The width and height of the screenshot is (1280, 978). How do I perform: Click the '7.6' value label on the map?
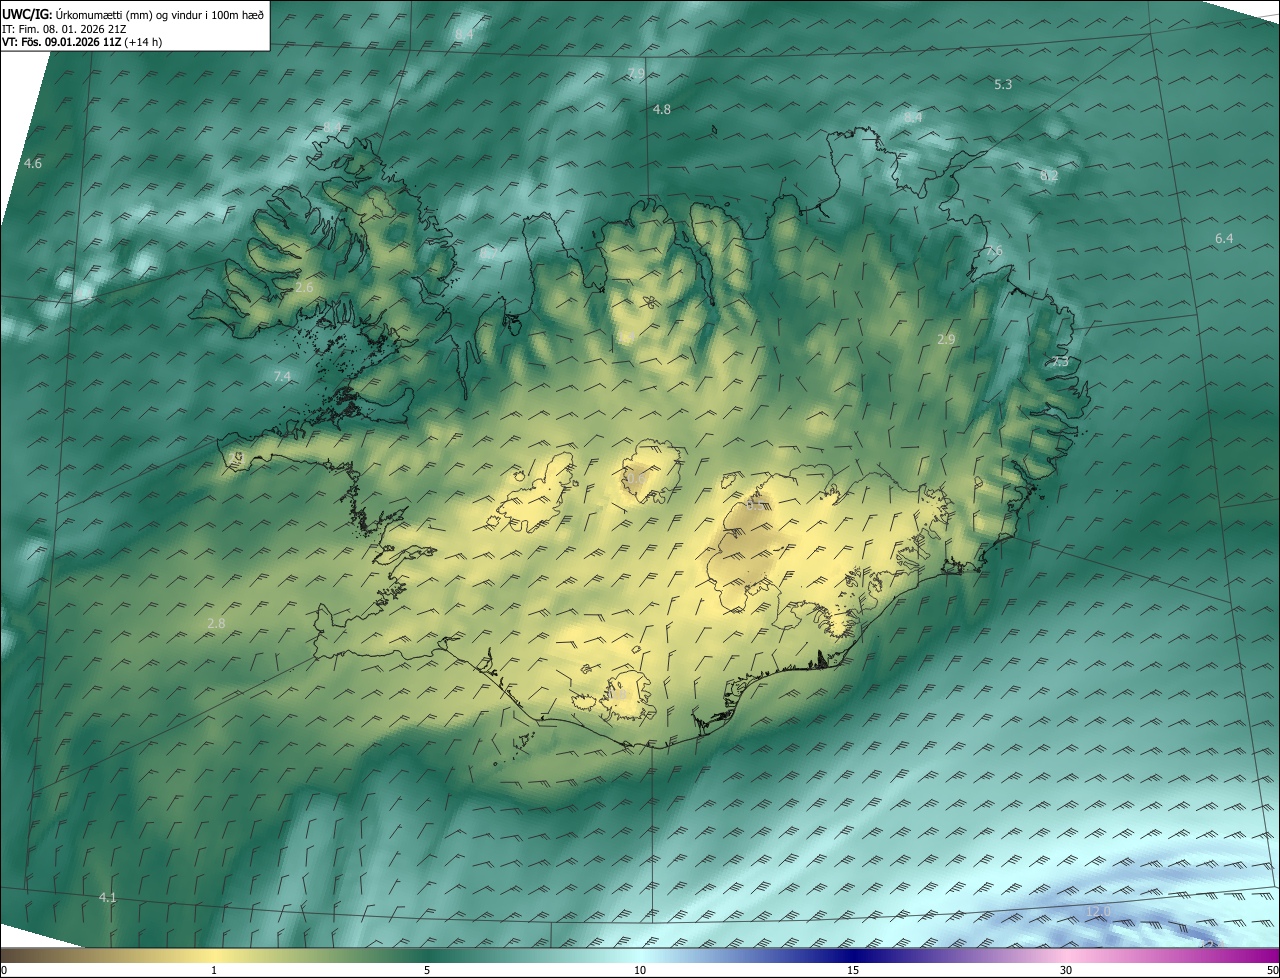(993, 251)
